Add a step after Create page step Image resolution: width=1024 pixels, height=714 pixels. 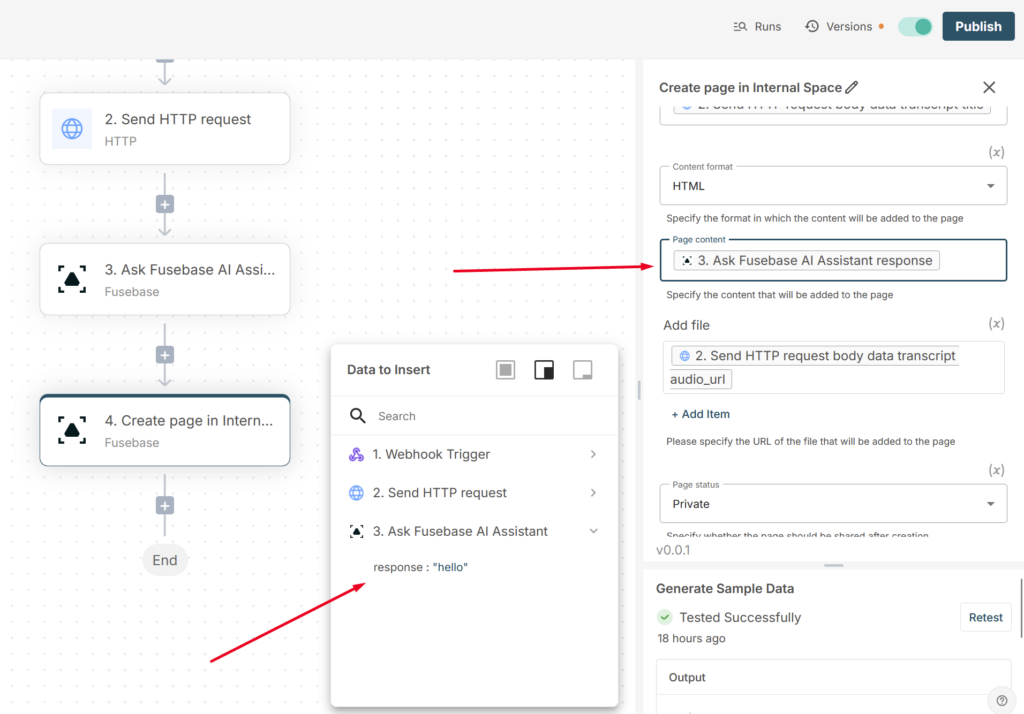tap(165, 506)
